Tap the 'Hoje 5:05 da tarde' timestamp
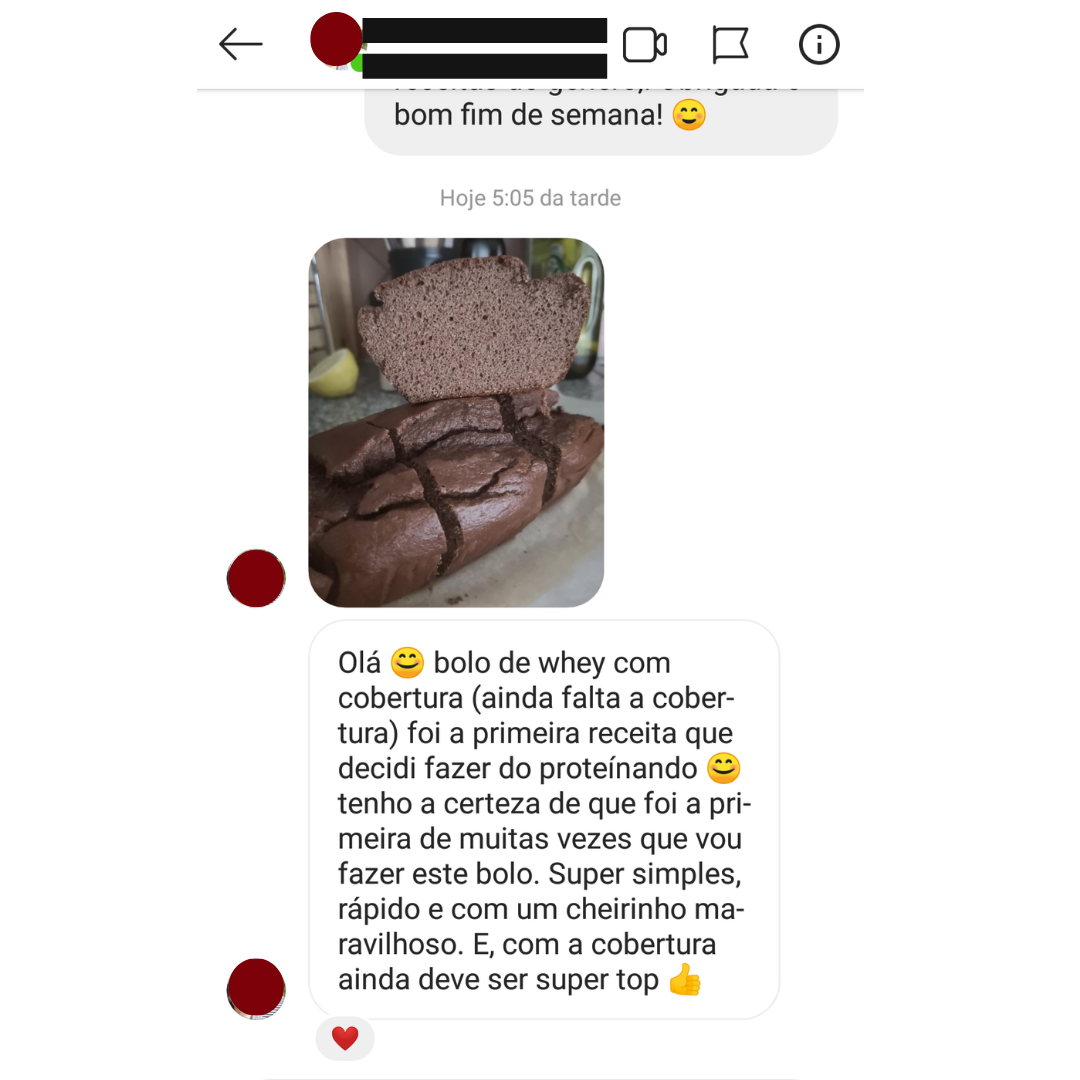This screenshot has width=1080, height=1080. (530, 198)
